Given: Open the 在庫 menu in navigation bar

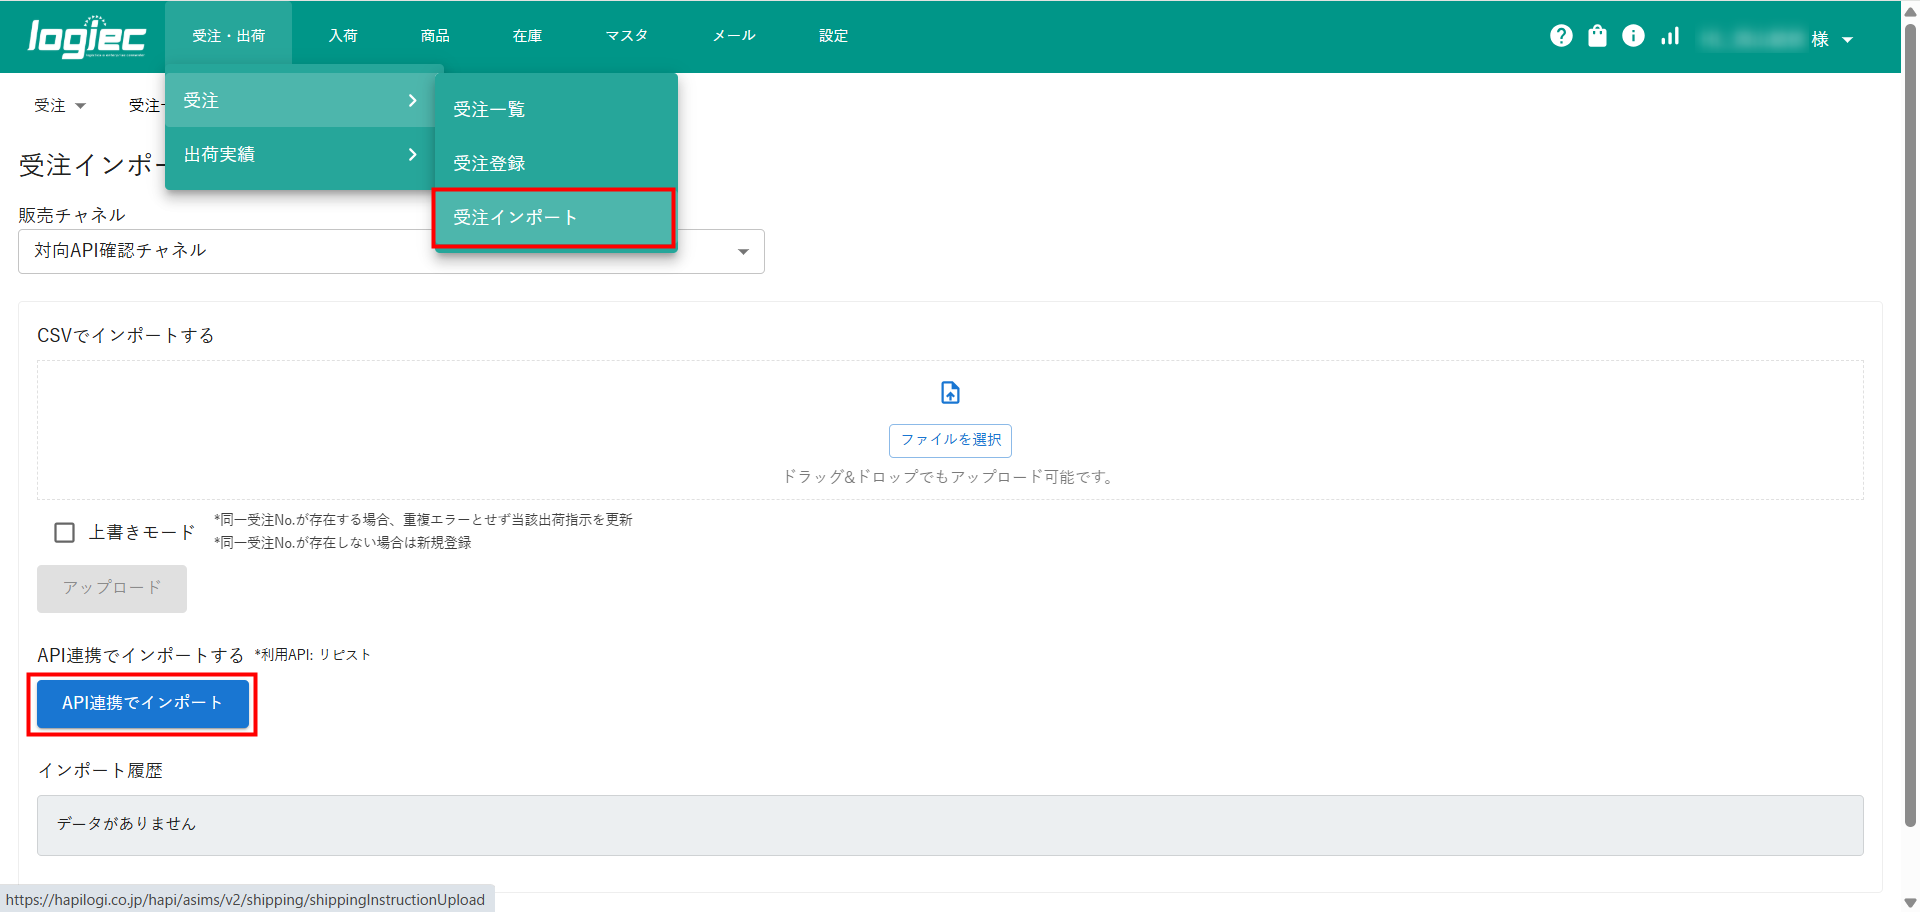Looking at the screenshot, I should [x=527, y=36].
